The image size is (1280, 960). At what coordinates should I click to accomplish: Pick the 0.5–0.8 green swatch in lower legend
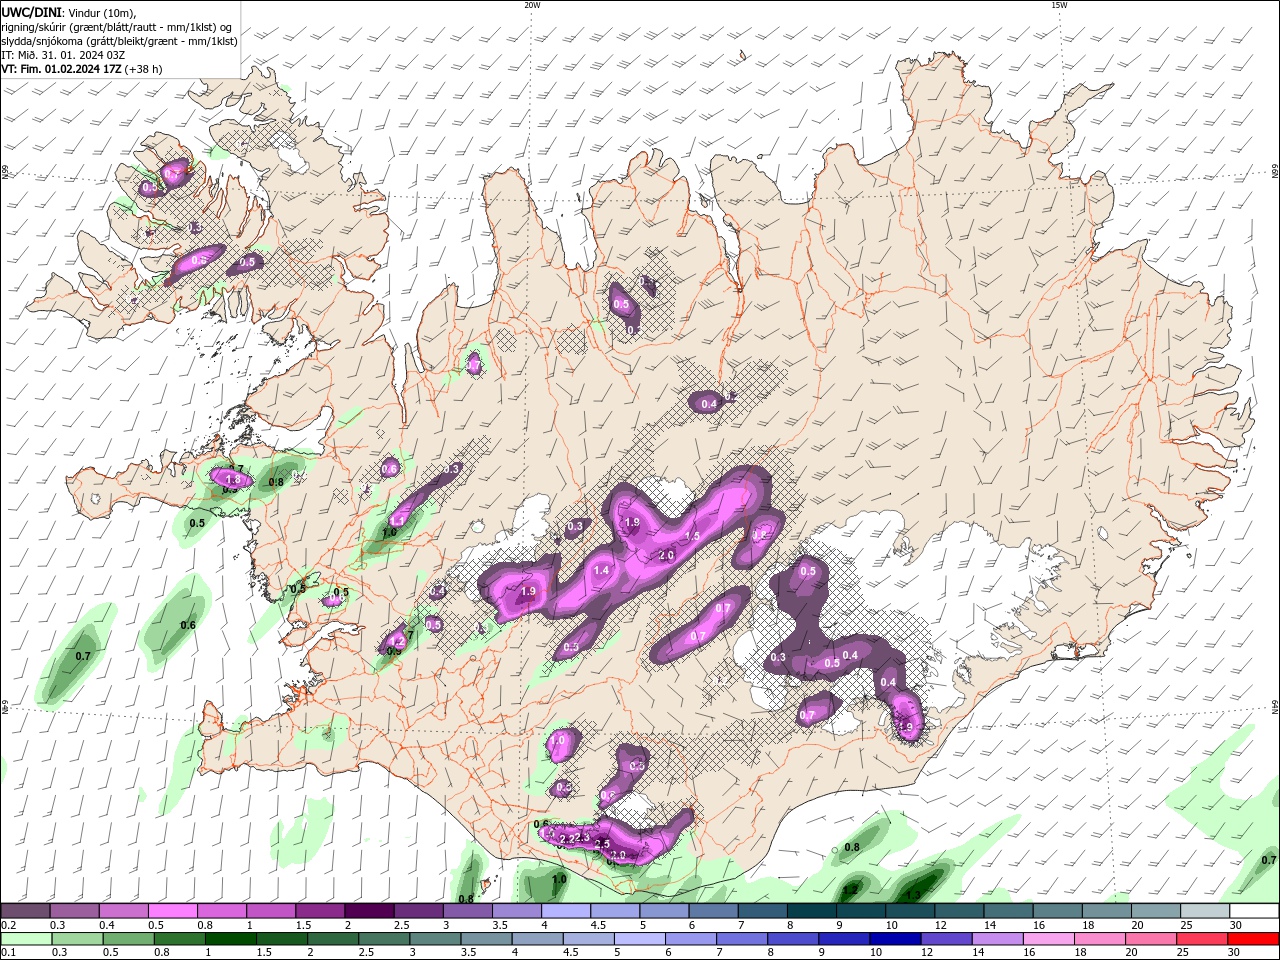click(x=128, y=939)
